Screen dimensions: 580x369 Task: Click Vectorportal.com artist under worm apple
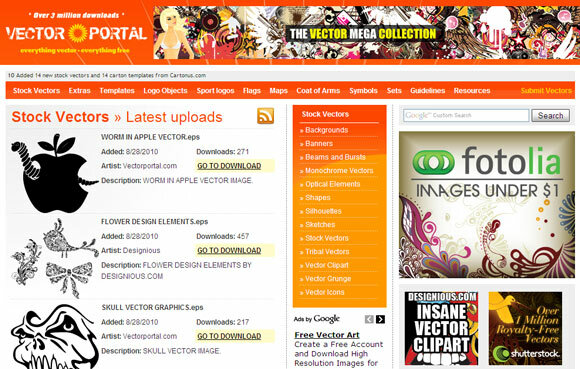150,166
